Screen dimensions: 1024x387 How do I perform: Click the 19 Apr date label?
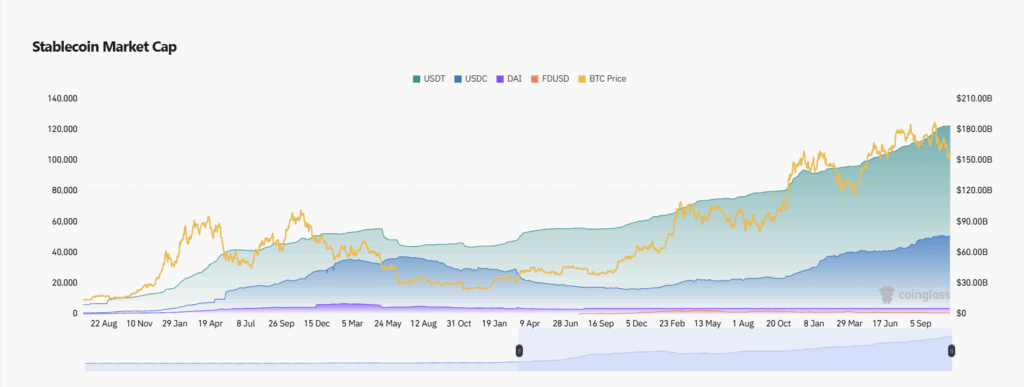(210, 324)
